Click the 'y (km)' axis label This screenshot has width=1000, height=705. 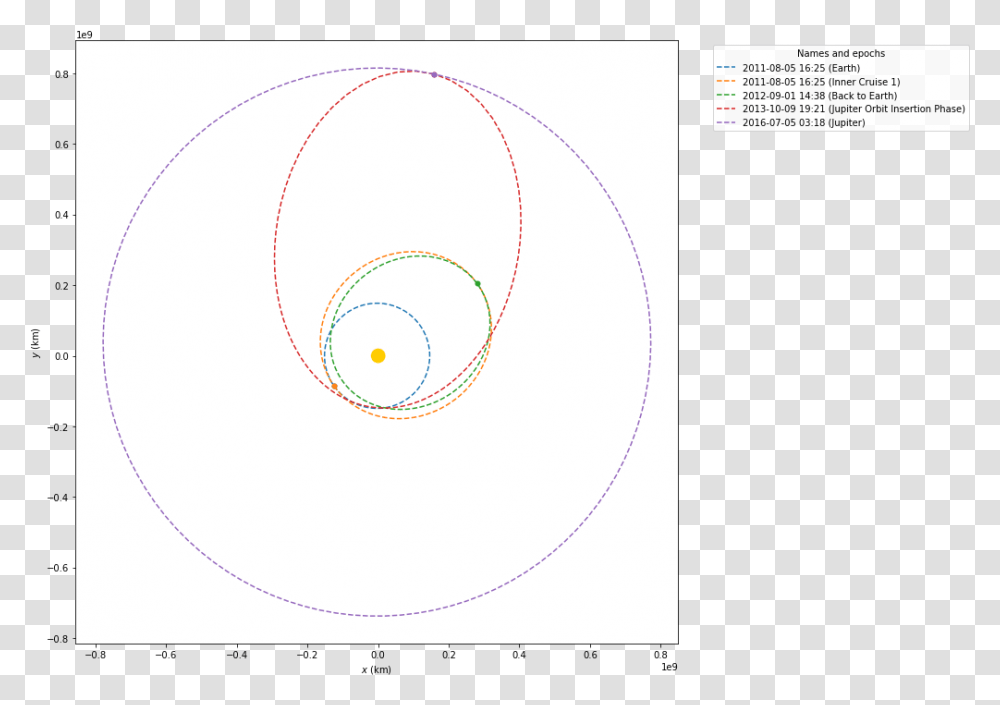(35, 343)
